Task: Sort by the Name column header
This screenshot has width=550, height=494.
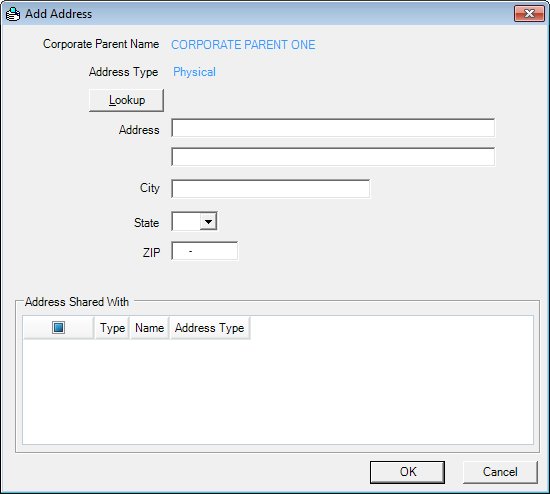Action: (150, 328)
